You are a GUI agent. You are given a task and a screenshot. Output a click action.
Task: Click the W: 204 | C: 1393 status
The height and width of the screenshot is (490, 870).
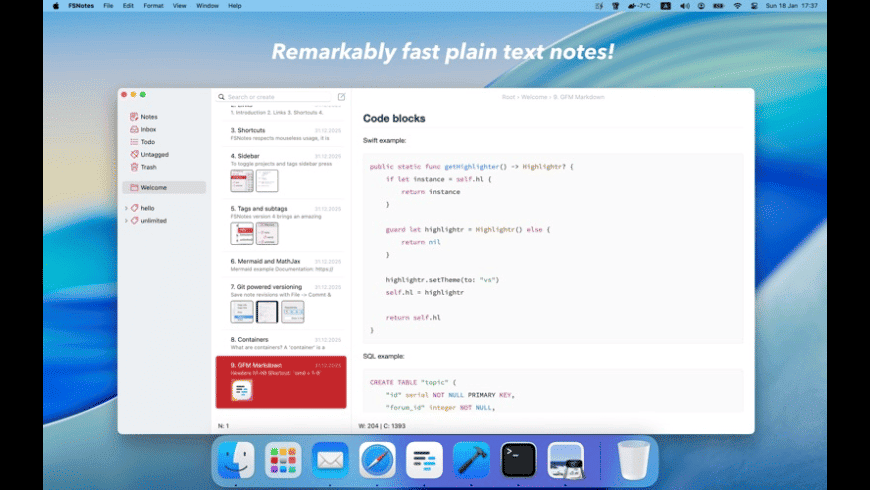[x=382, y=426]
